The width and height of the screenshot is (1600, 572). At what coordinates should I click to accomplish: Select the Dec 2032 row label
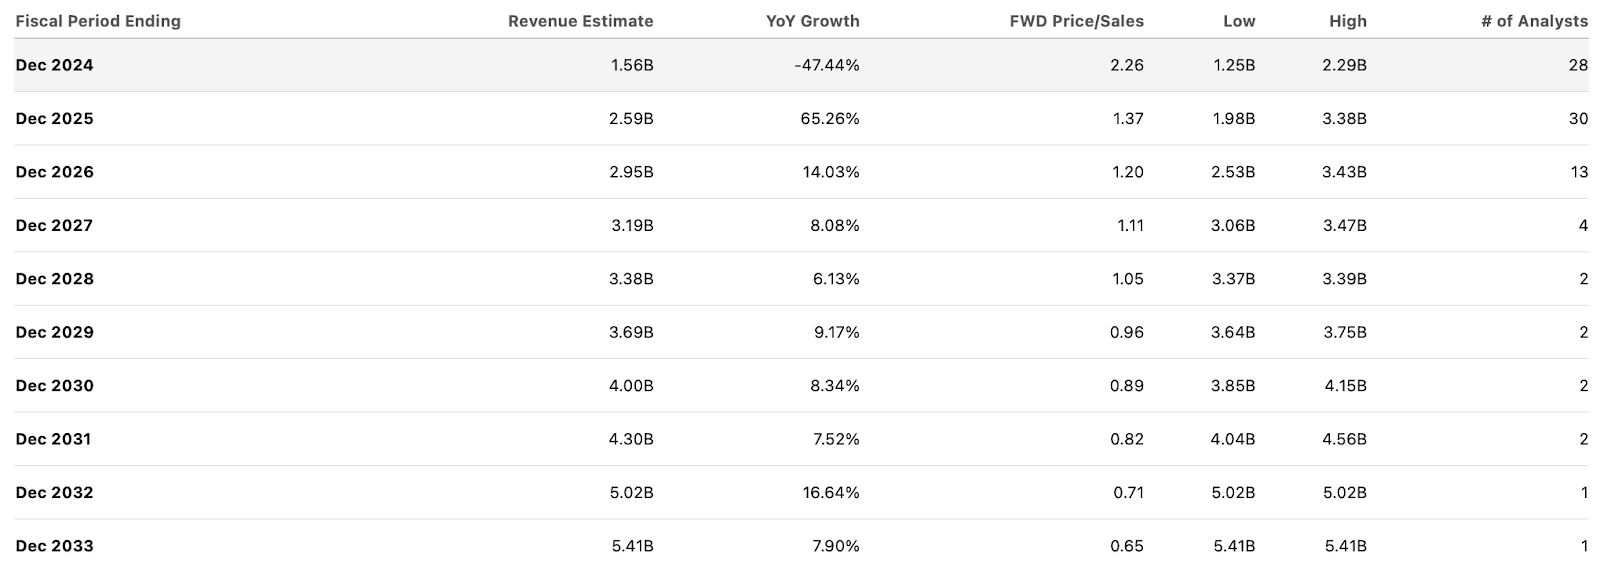pos(55,493)
